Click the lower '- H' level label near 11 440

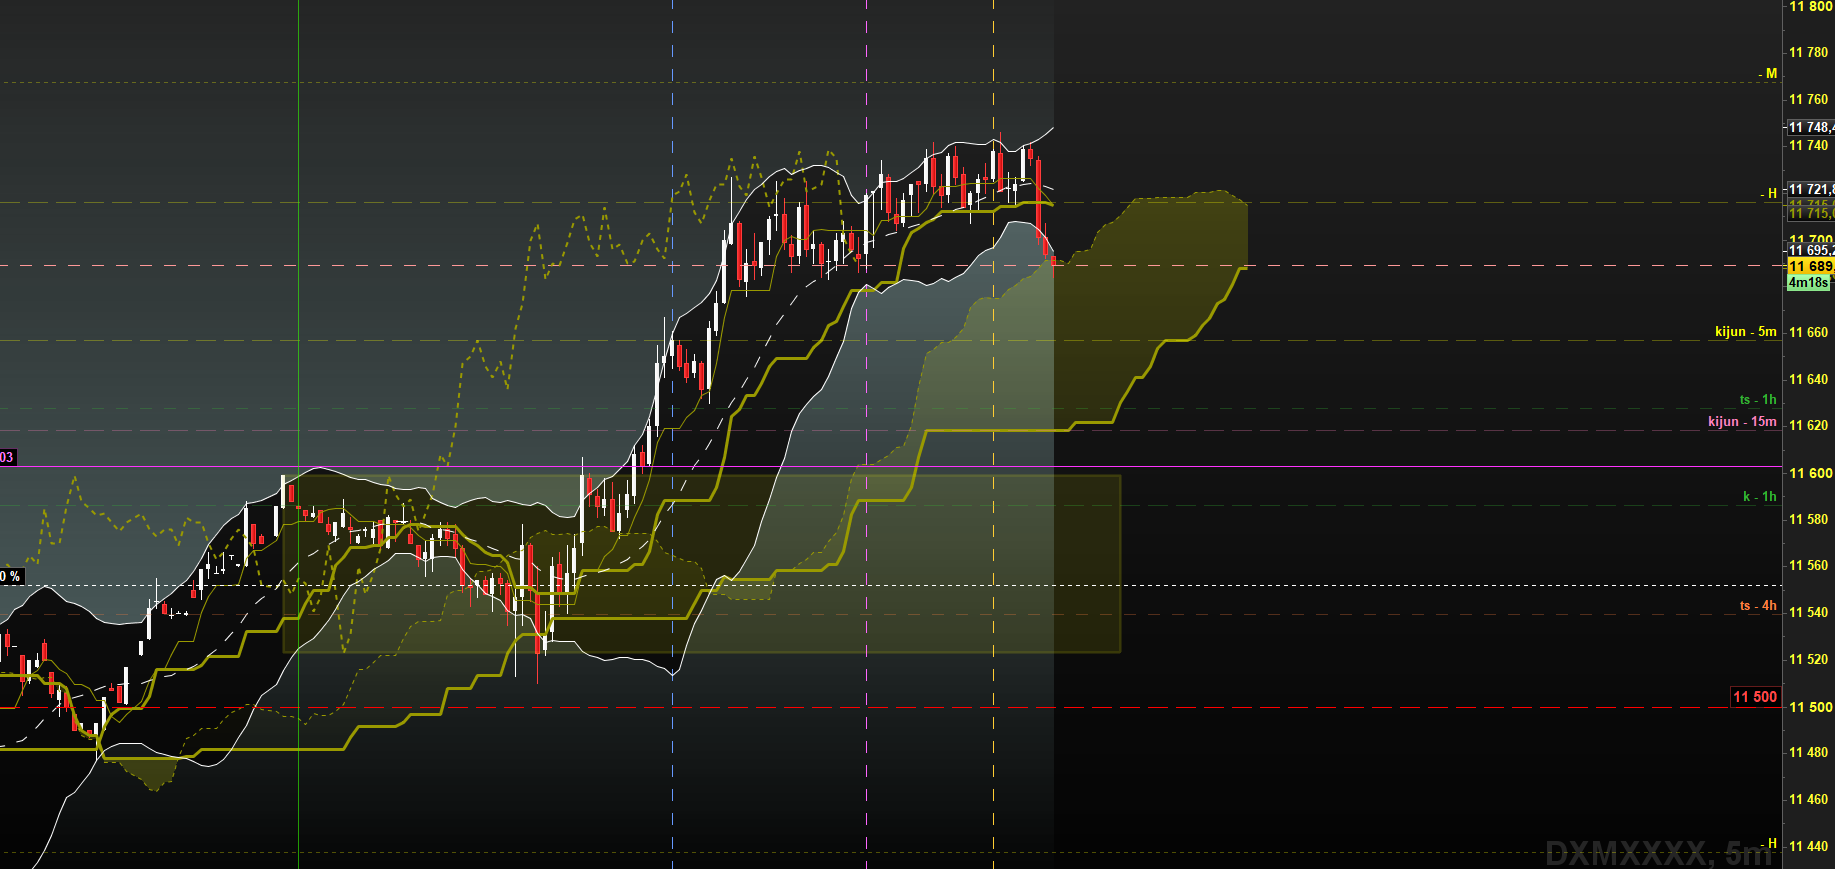[1769, 844]
